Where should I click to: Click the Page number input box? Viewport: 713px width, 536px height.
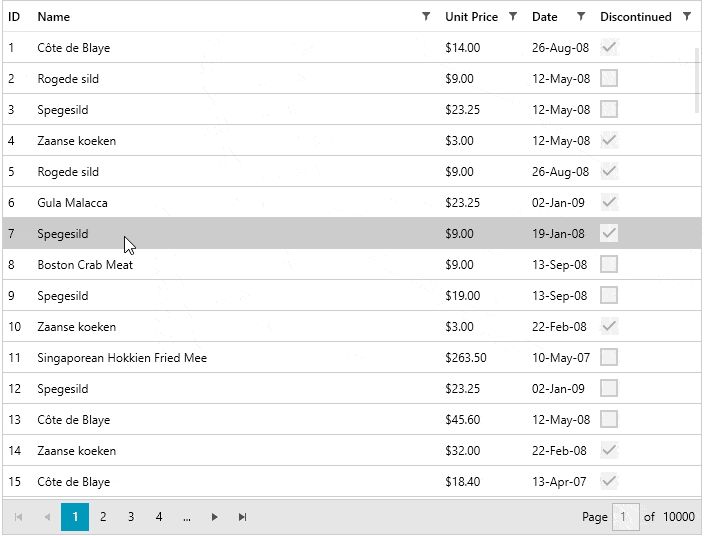click(x=625, y=517)
